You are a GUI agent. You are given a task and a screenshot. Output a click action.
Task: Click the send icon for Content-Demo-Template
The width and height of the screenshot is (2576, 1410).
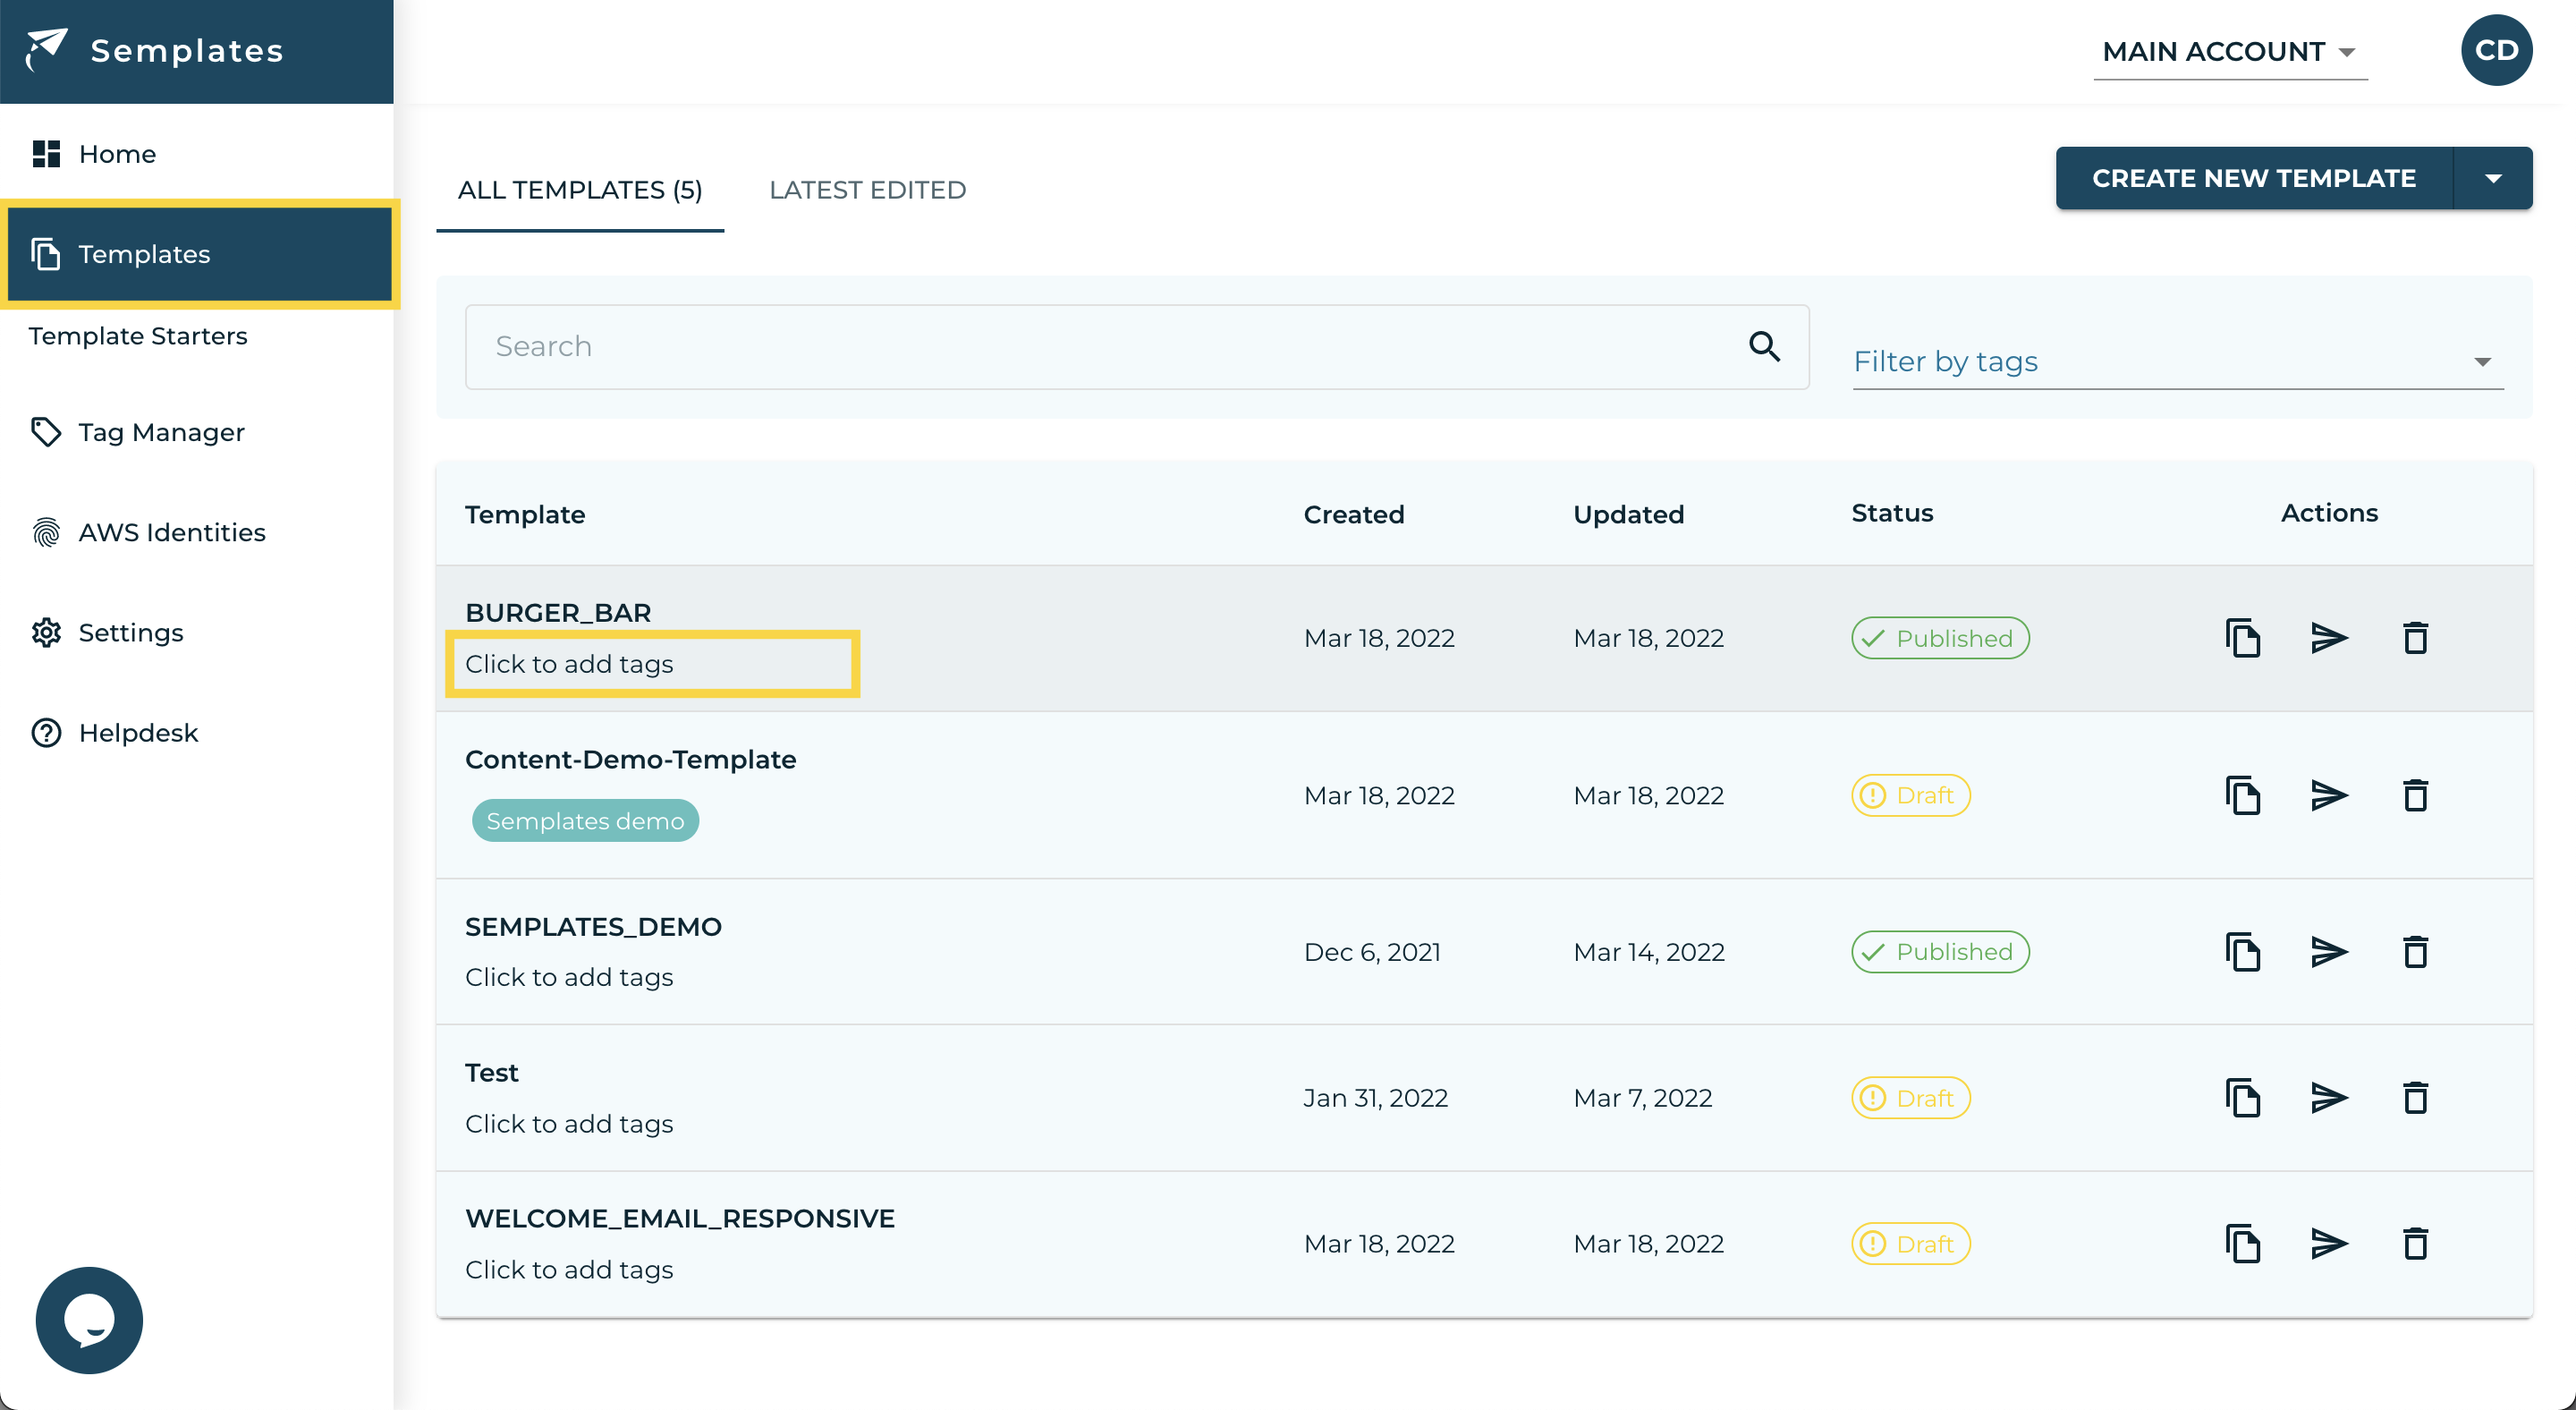[2329, 795]
